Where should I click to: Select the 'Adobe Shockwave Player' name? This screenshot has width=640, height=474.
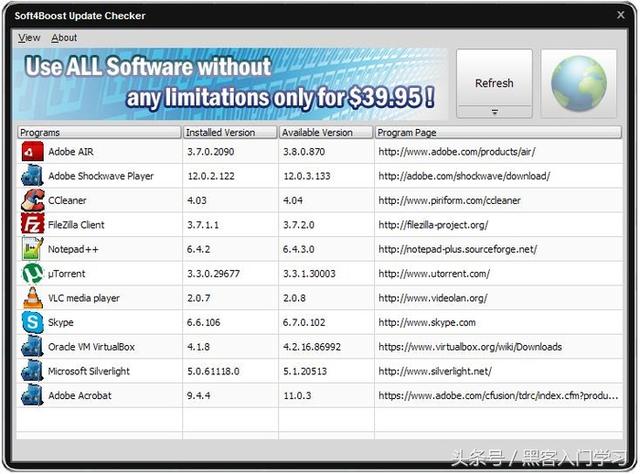[x=101, y=176]
